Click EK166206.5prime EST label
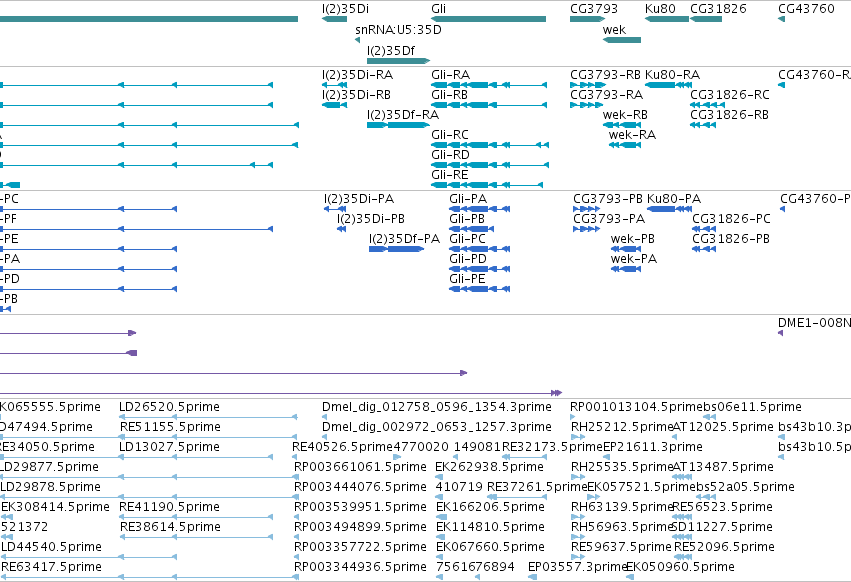 pyautogui.click(x=490, y=507)
